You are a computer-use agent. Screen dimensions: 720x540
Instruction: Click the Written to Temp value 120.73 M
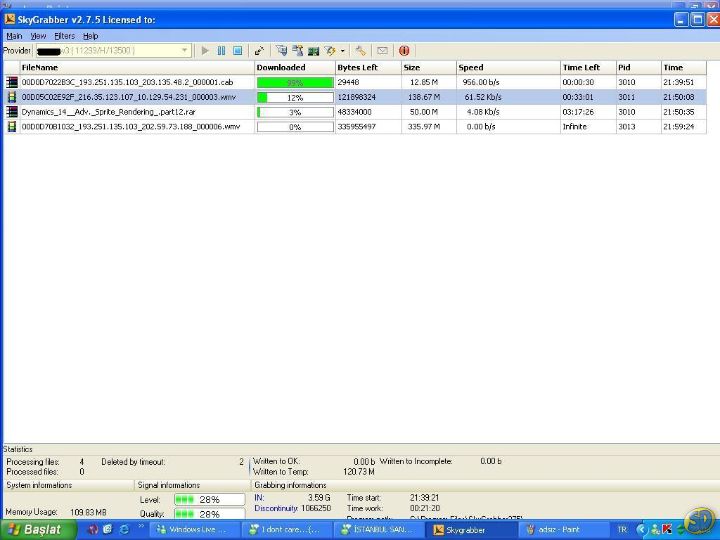(x=358, y=472)
